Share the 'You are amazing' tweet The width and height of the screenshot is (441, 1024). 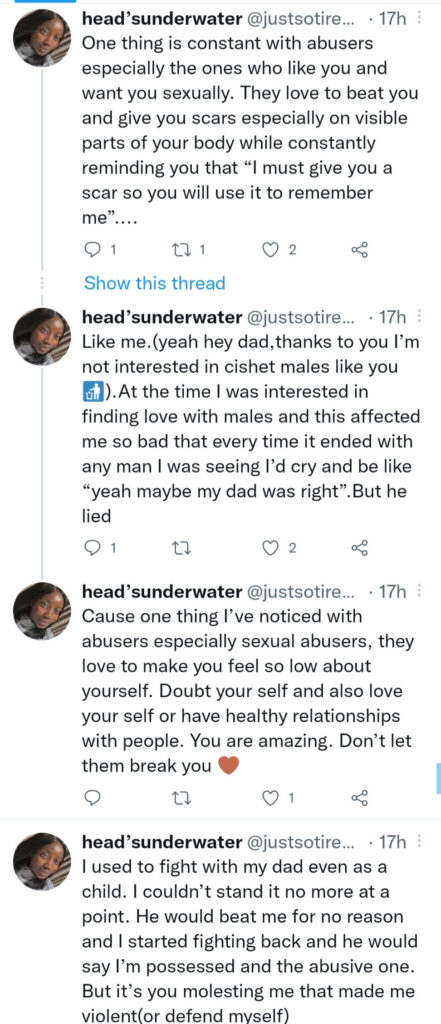tap(360, 797)
